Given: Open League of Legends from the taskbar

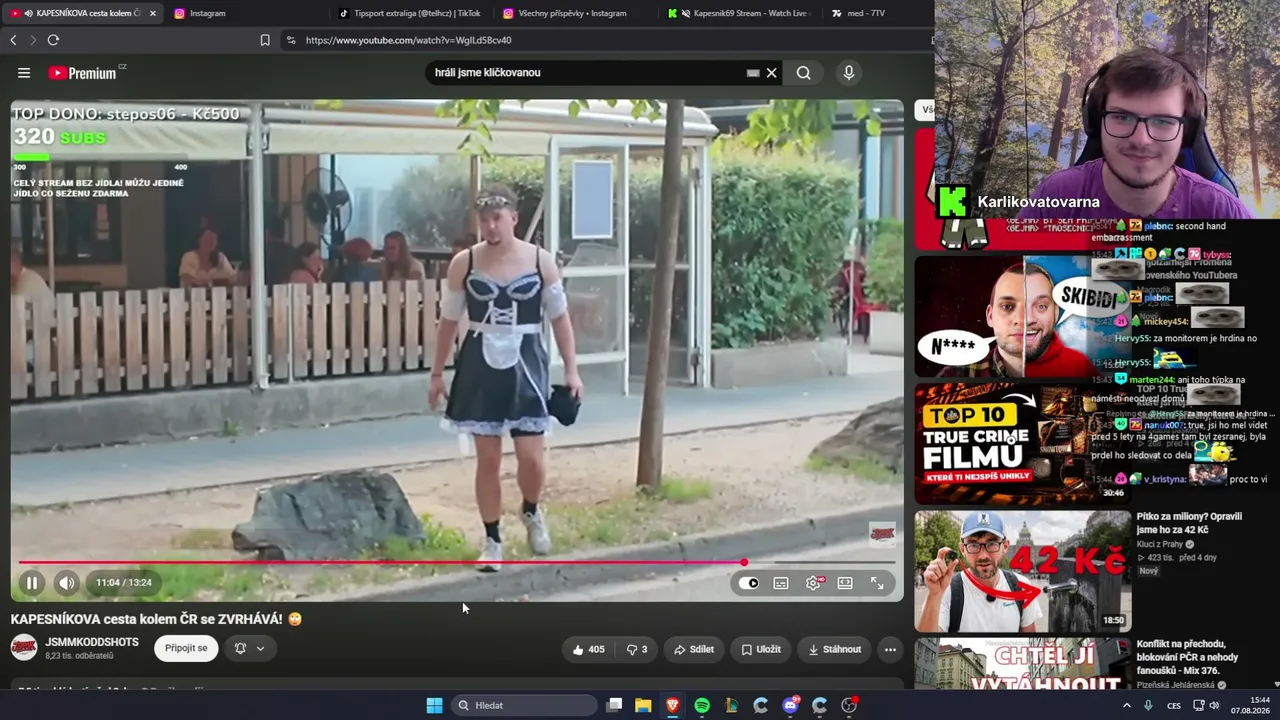Looking at the screenshot, I should (x=731, y=705).
